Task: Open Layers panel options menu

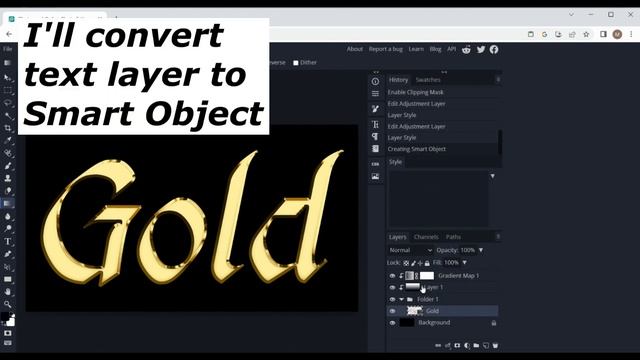Action: coord(498,237)
